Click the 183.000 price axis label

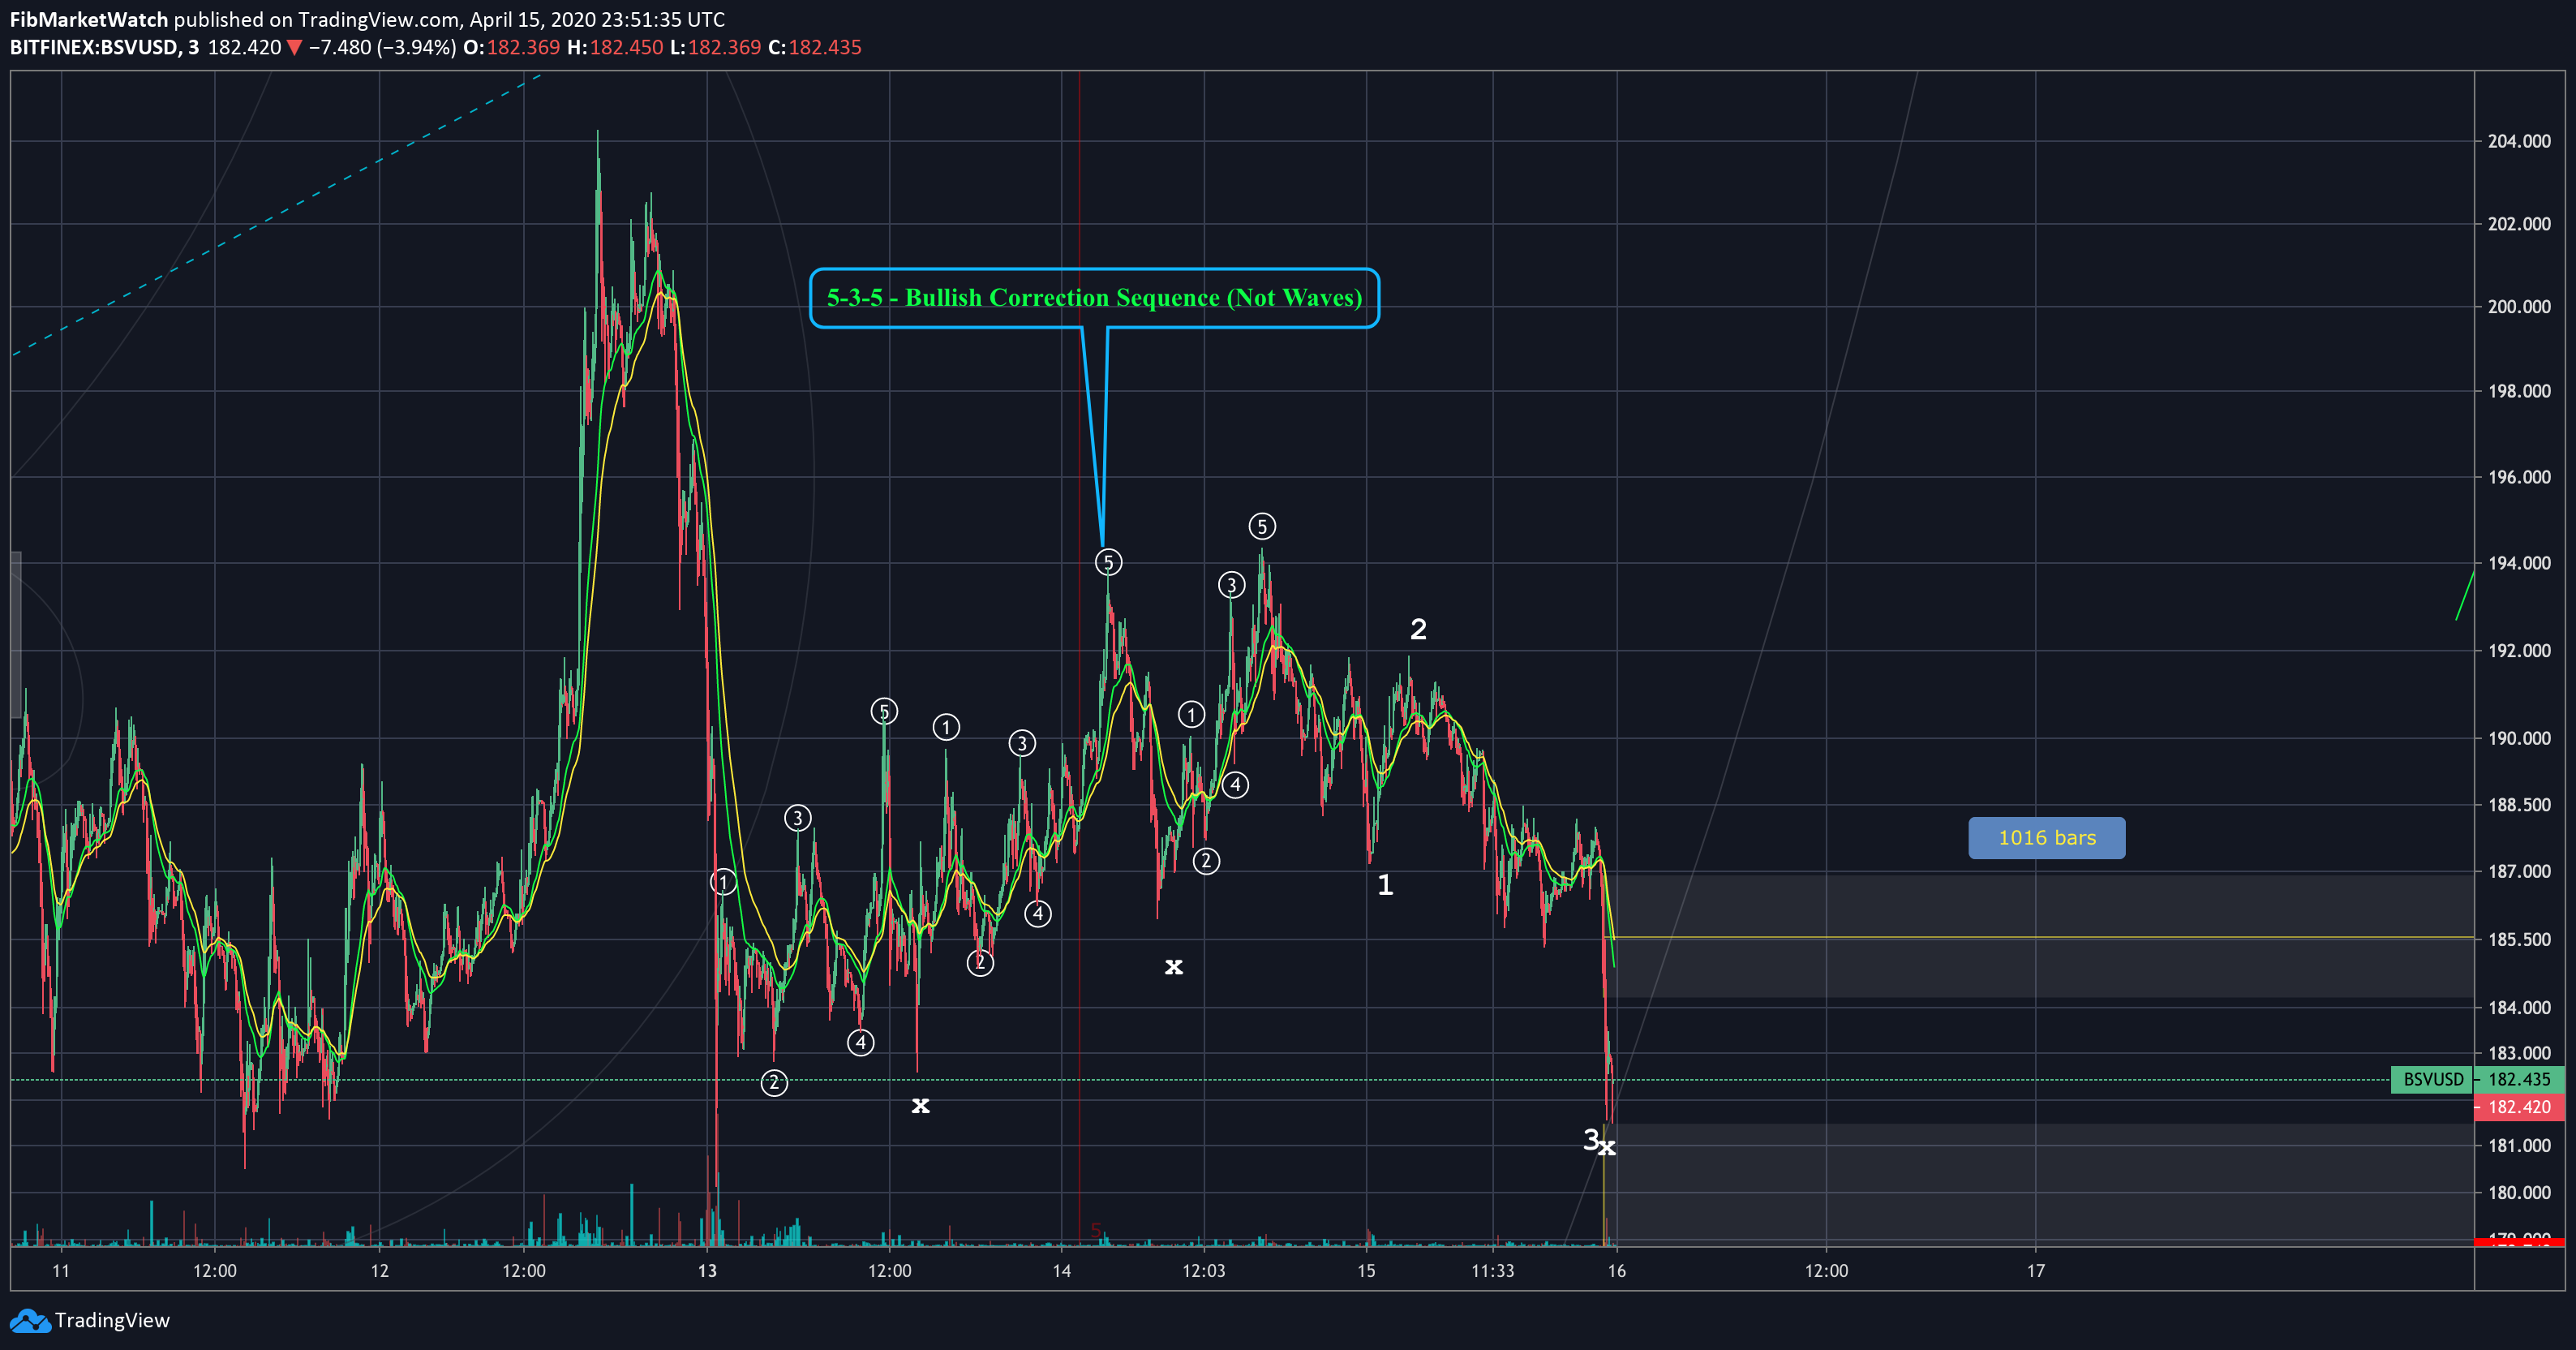(x=2518, y=1053)
